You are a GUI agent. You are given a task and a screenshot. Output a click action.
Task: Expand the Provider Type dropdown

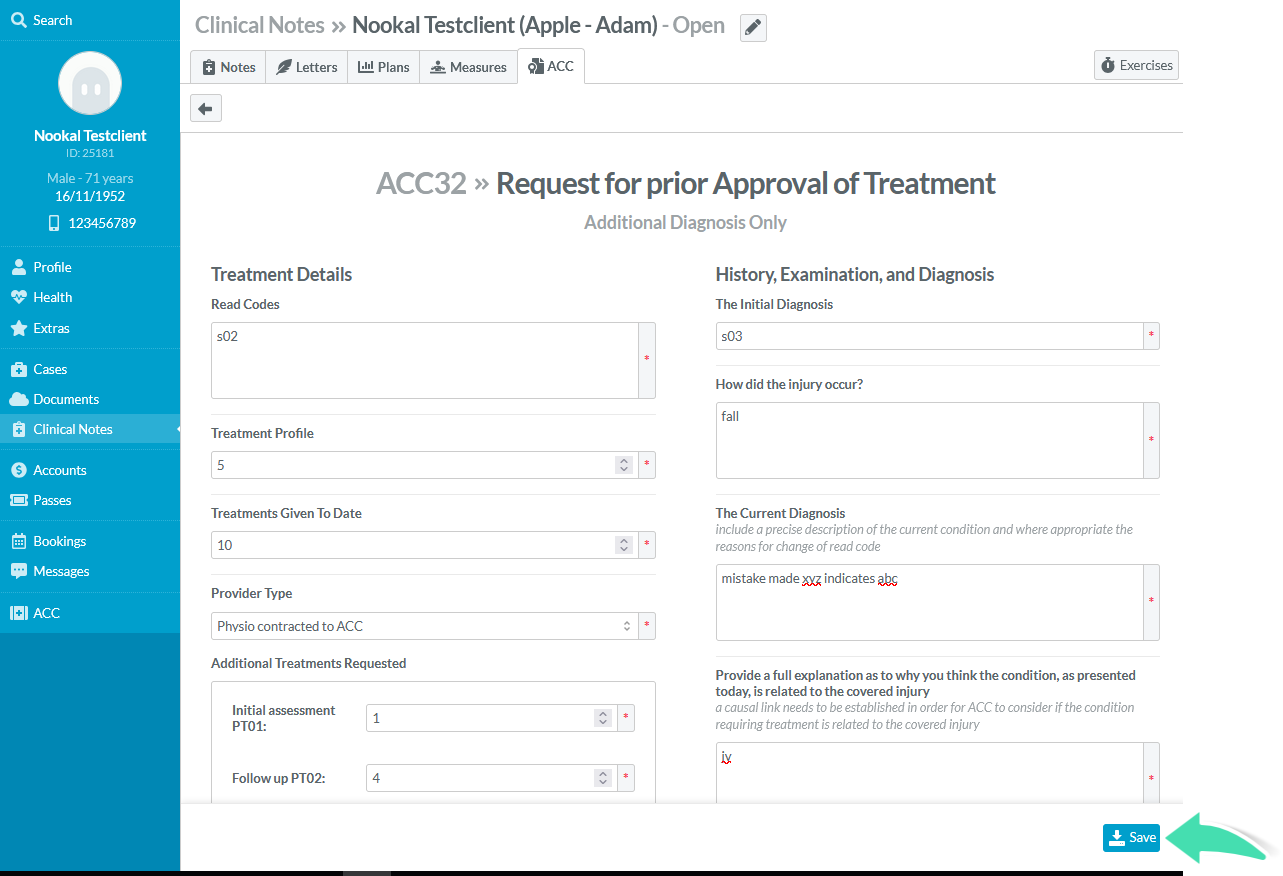pyautogui.click(x=425, y=626)
